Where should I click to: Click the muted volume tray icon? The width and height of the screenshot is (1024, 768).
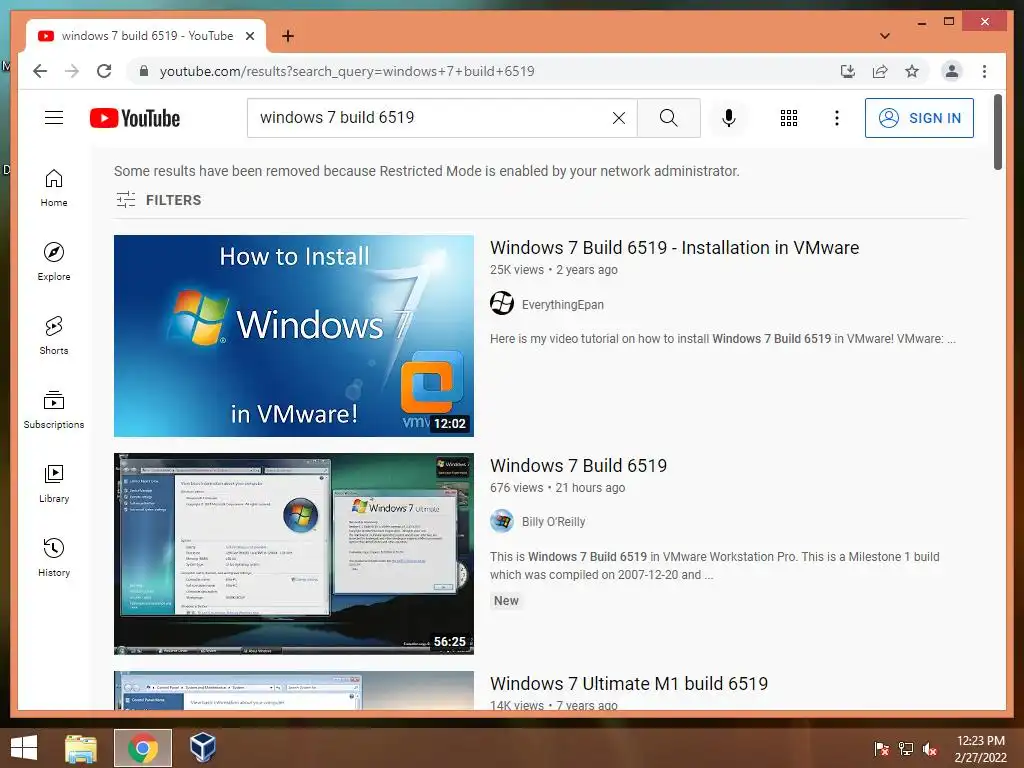[929, 749]
